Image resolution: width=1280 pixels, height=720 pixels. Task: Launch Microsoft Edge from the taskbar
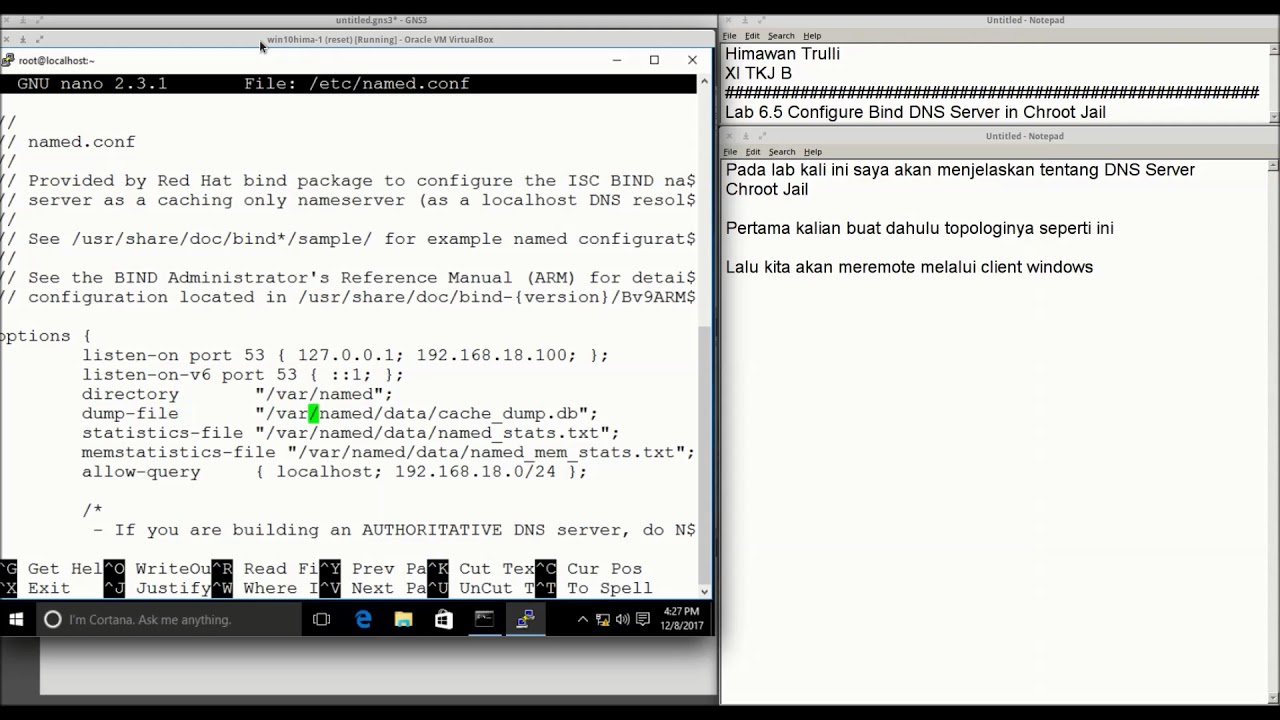pyautogui.click(x=363, y=620)
